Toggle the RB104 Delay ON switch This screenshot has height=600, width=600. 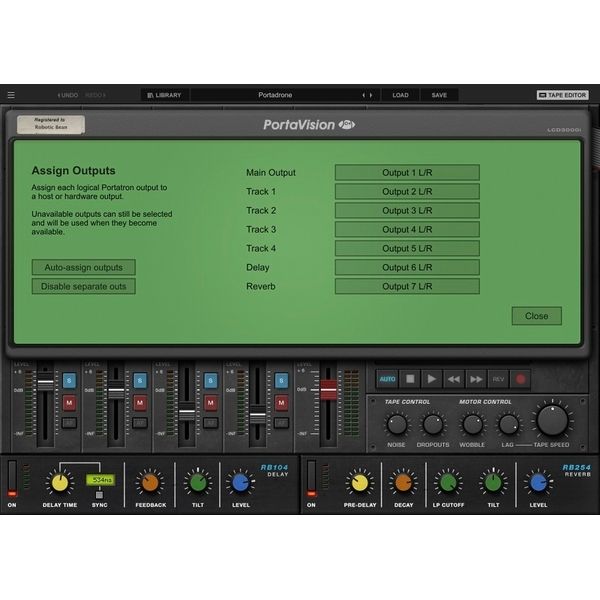point(12,478)
